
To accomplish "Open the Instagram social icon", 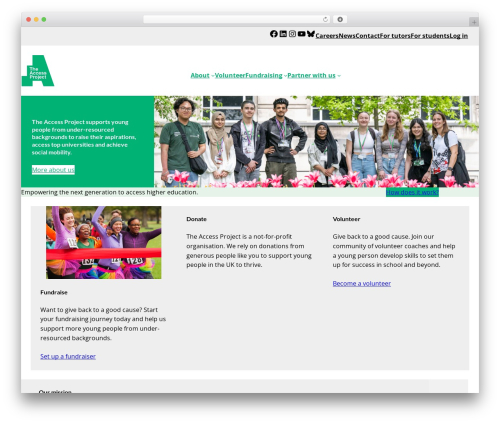I will point(292,34).
